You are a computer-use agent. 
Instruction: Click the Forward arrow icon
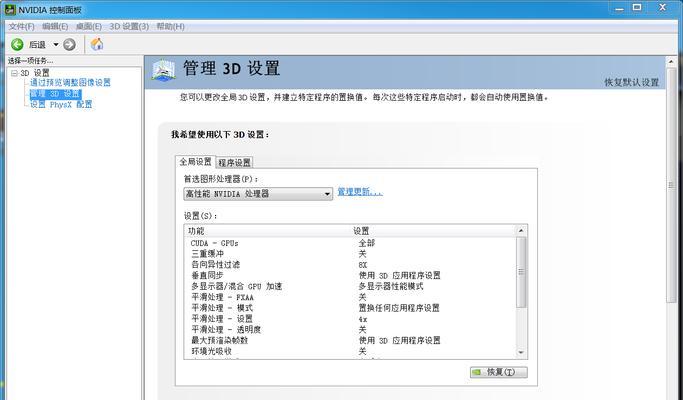(69, 44)
